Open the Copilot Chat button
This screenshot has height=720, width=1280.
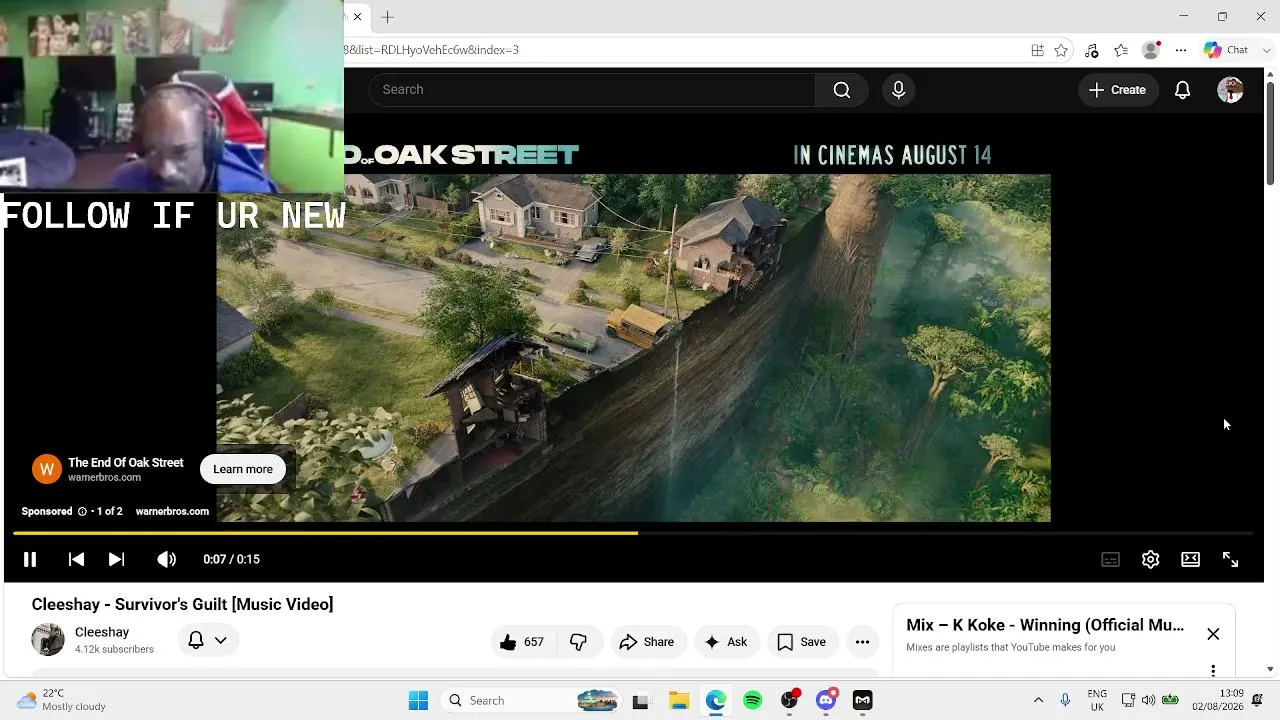click(1226, 50)
